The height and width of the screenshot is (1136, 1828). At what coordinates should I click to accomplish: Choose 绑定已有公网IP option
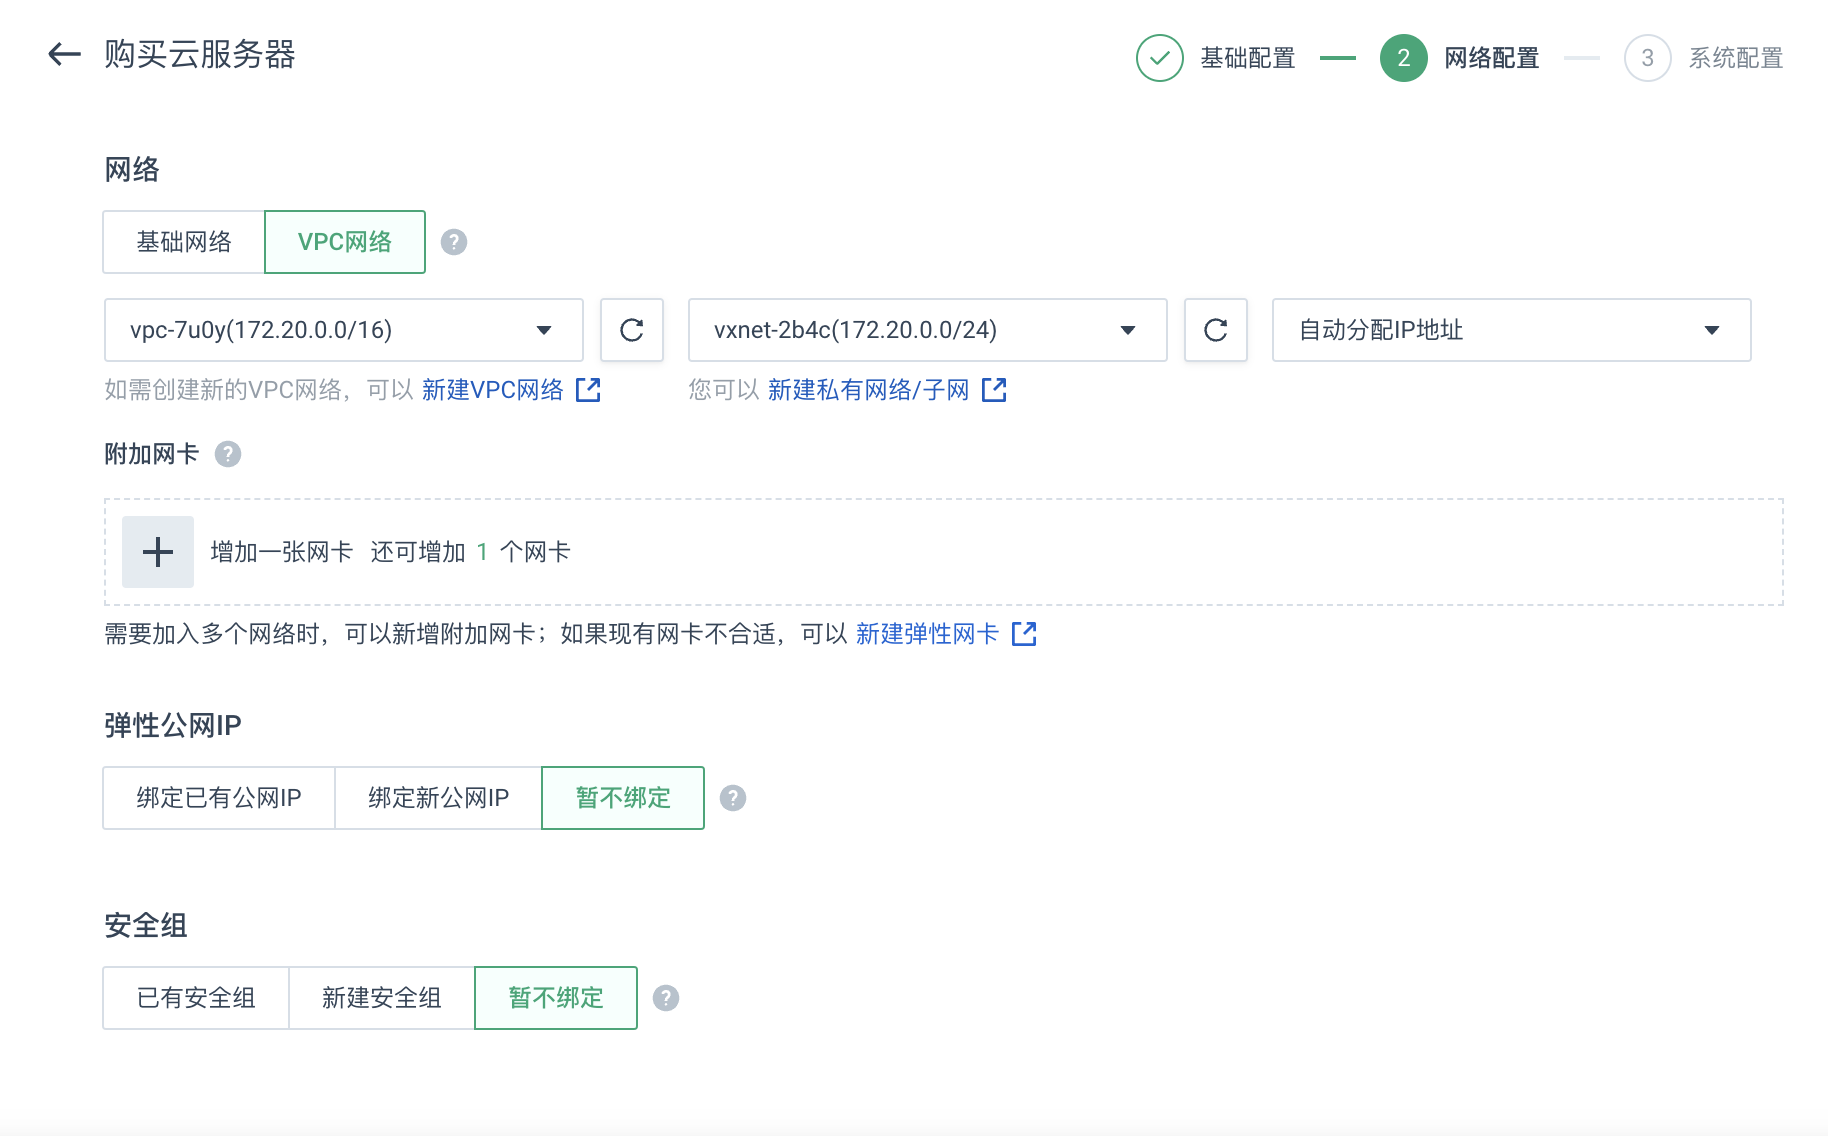pos(219,798)
